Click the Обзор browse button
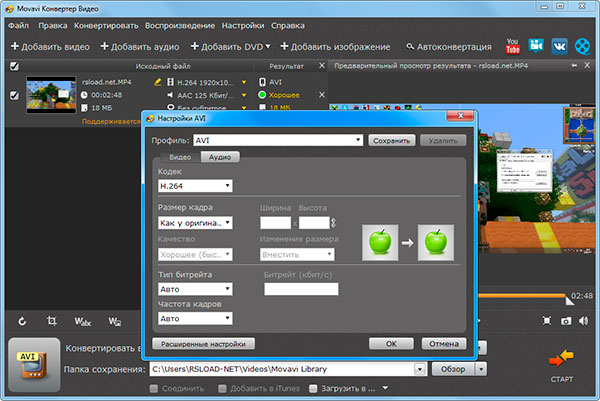Viewport: 600px width, 401px height. click(x=453, y=369)
